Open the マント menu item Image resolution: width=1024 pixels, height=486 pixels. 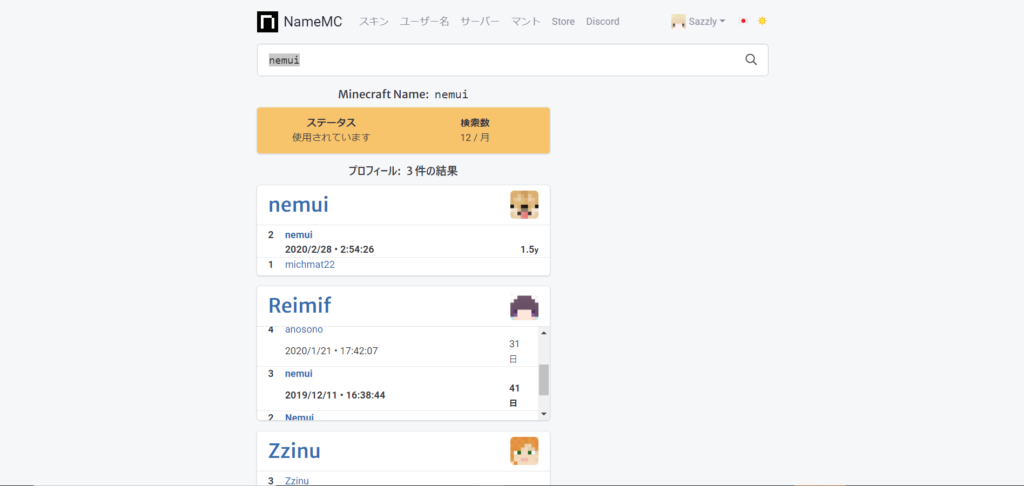tap(526, 22)
